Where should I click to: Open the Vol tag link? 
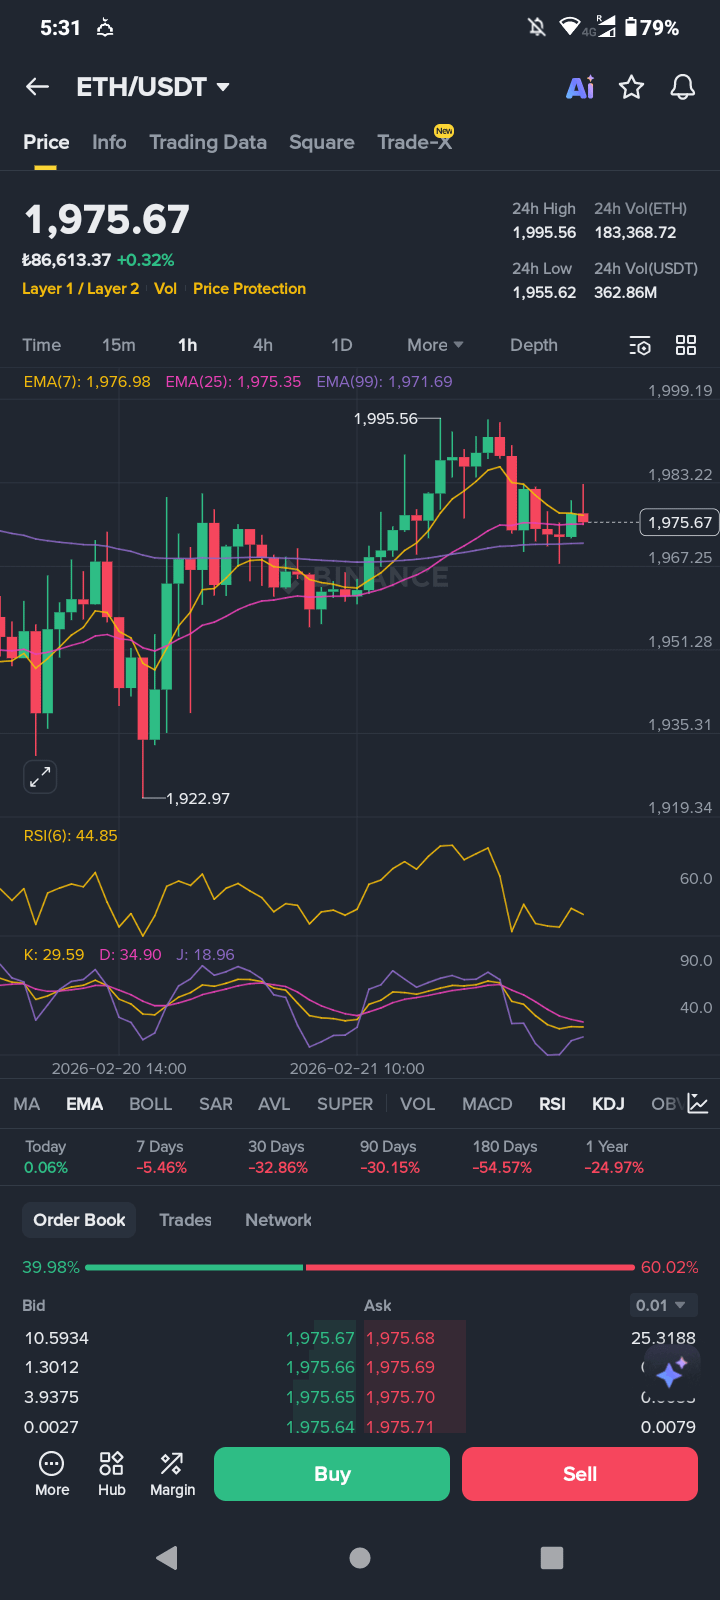coord(166,288)
